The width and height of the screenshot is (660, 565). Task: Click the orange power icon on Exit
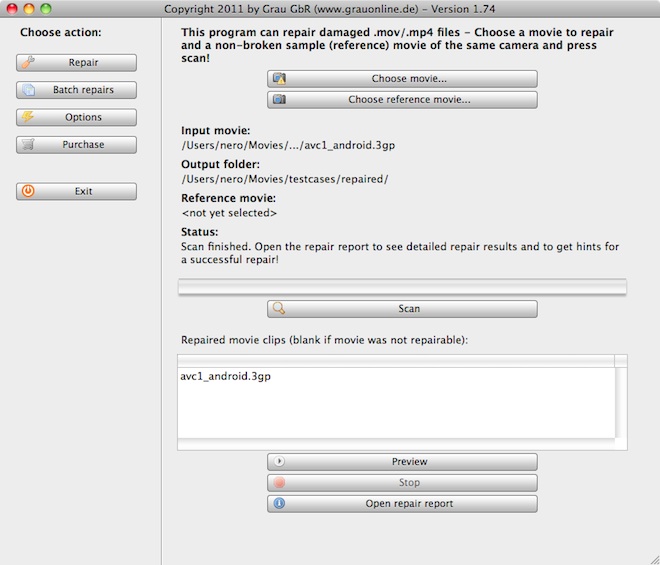(28, 191)
